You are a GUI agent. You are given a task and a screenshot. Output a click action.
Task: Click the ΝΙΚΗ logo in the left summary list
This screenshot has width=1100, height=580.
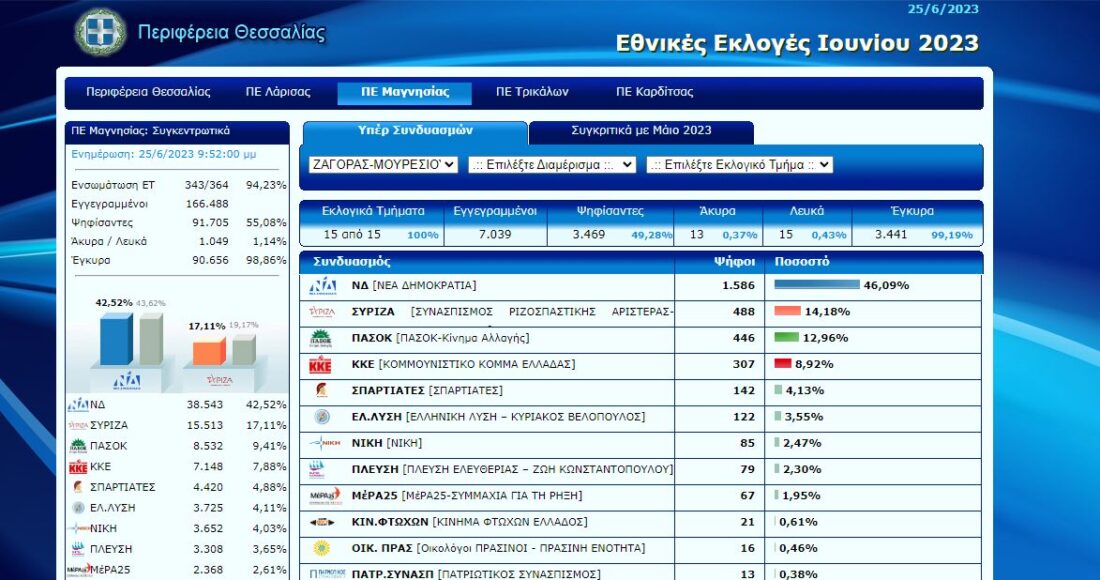[79, 528]
